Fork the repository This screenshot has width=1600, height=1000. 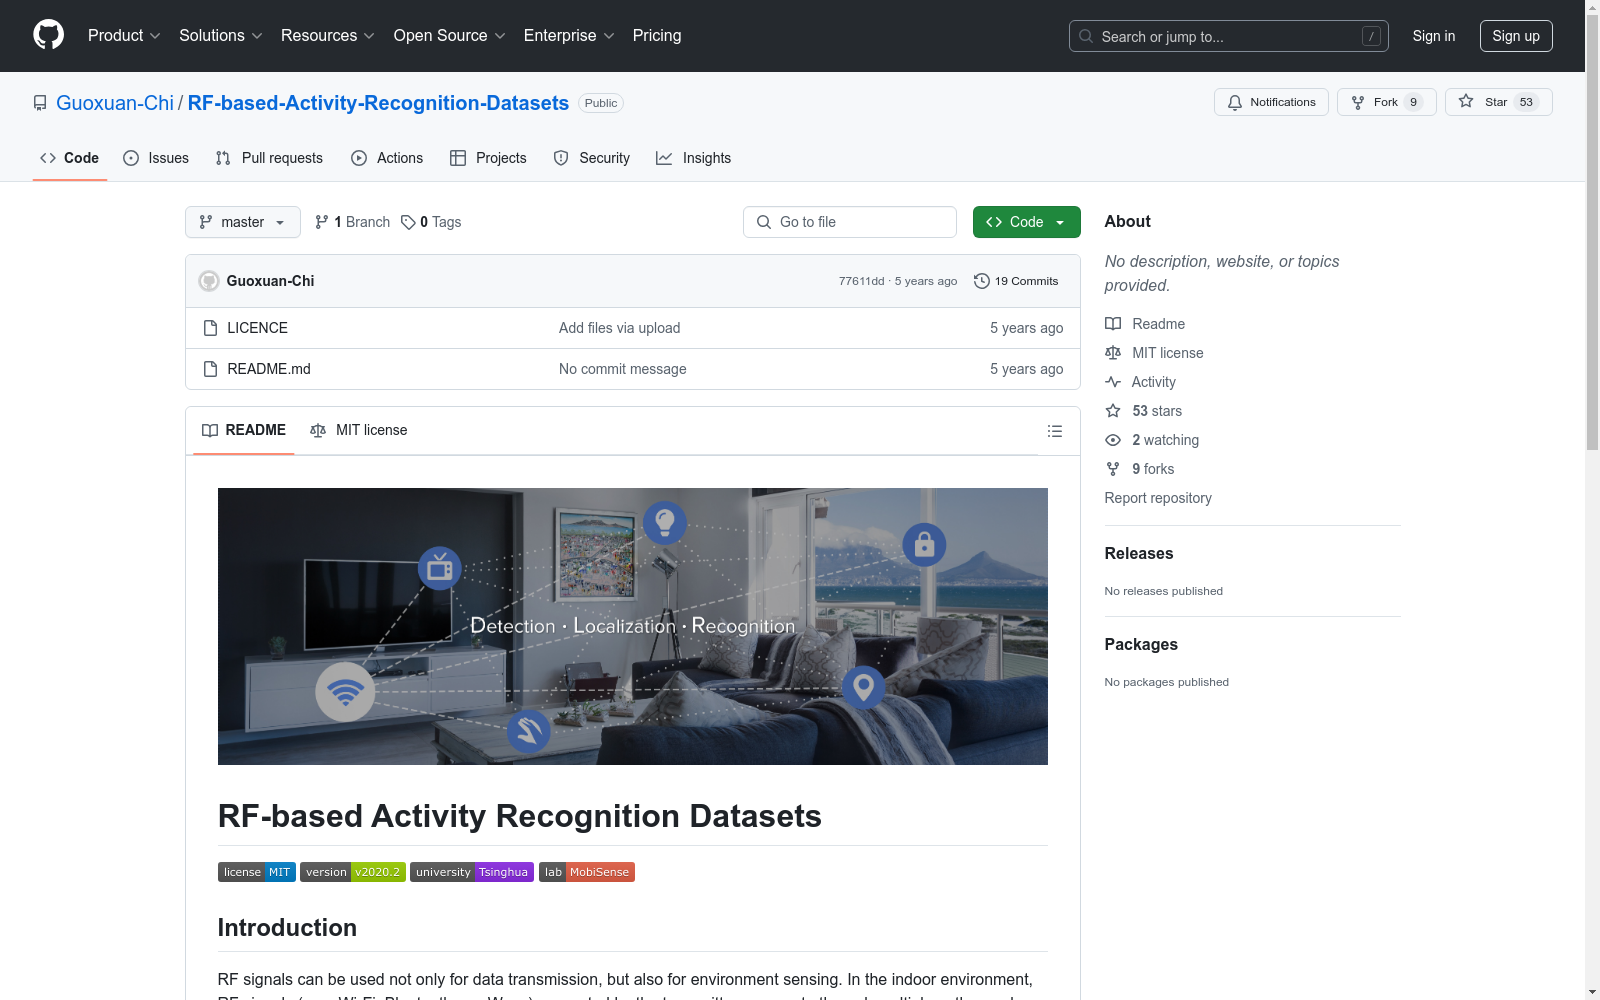pyautogui.click(x=1385, y=102)
